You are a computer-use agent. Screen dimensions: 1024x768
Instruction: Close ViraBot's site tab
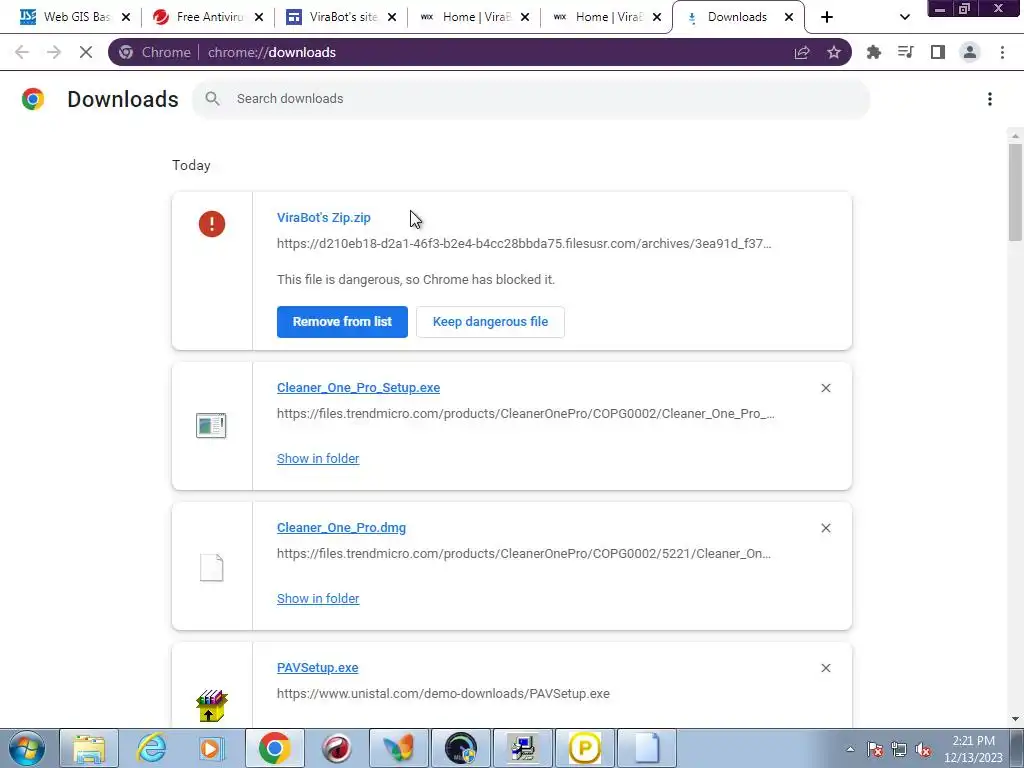[x=392, y=17]
